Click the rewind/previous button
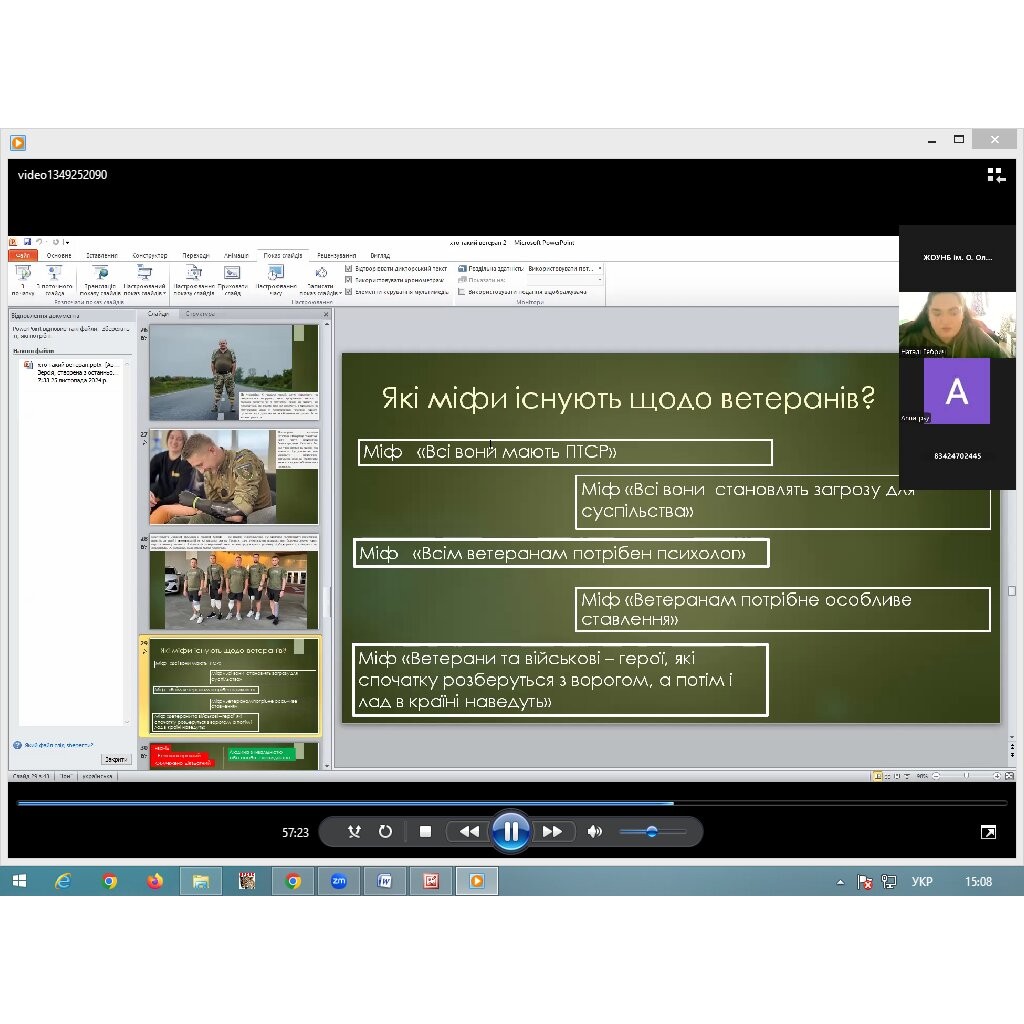Viewport: 1024px width, 1024px height. point(468,831)
